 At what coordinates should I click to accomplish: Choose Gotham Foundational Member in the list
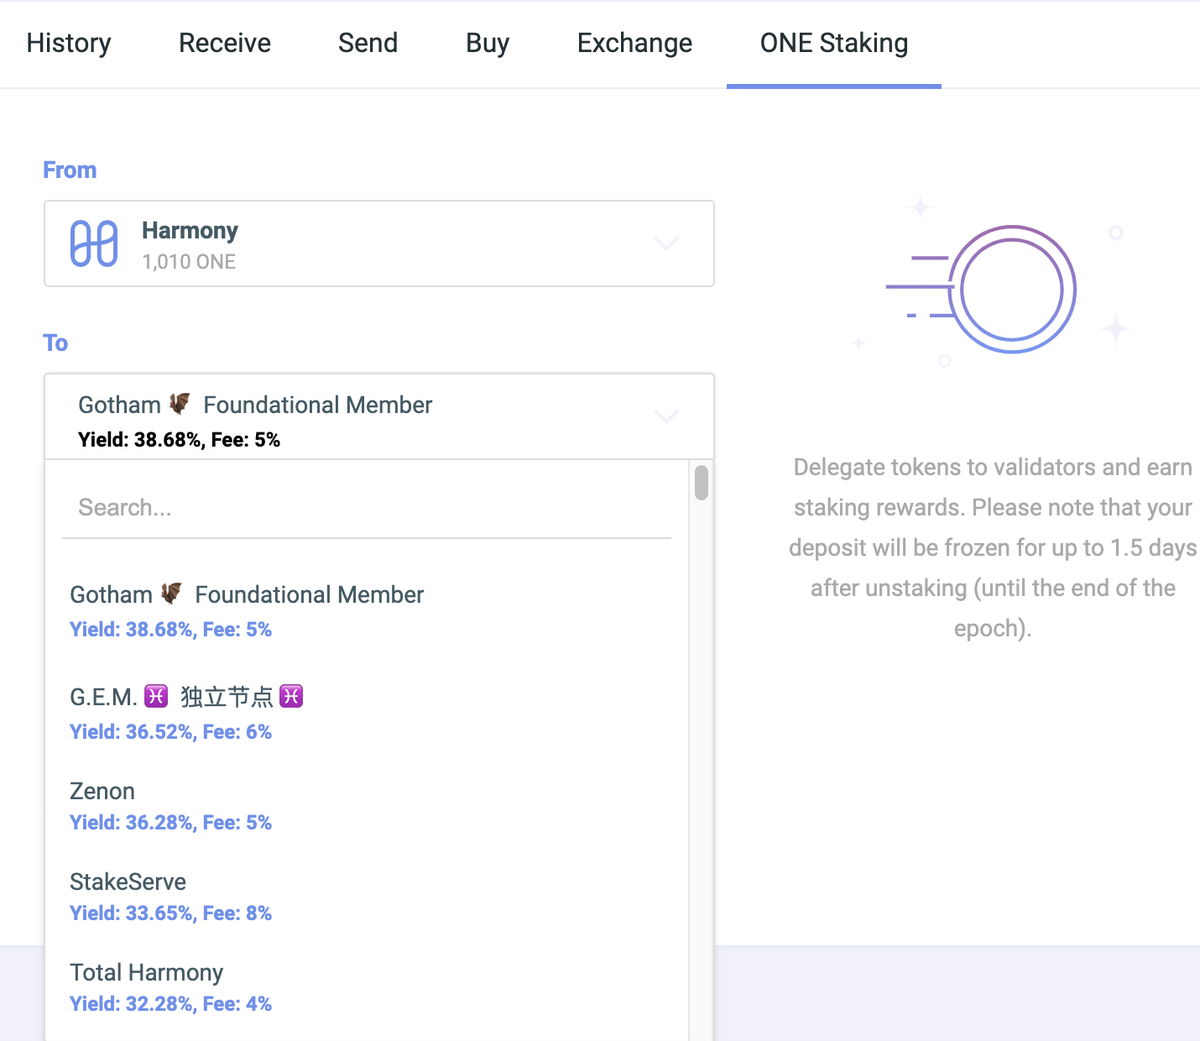pyautogui.click(x=366, y=610)
